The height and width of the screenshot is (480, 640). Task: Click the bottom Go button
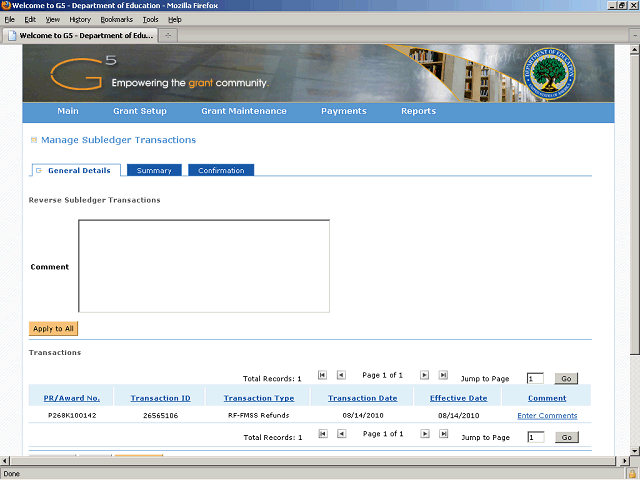click(x=567, y=437)
